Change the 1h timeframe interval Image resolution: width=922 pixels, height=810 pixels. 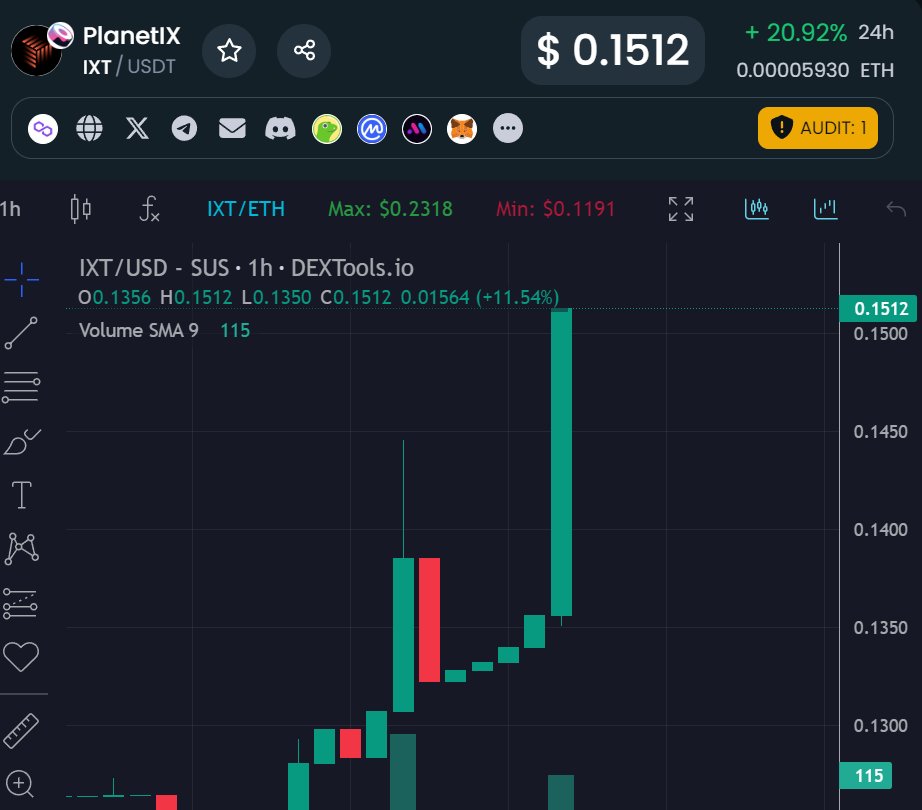[x=10, y=209]
